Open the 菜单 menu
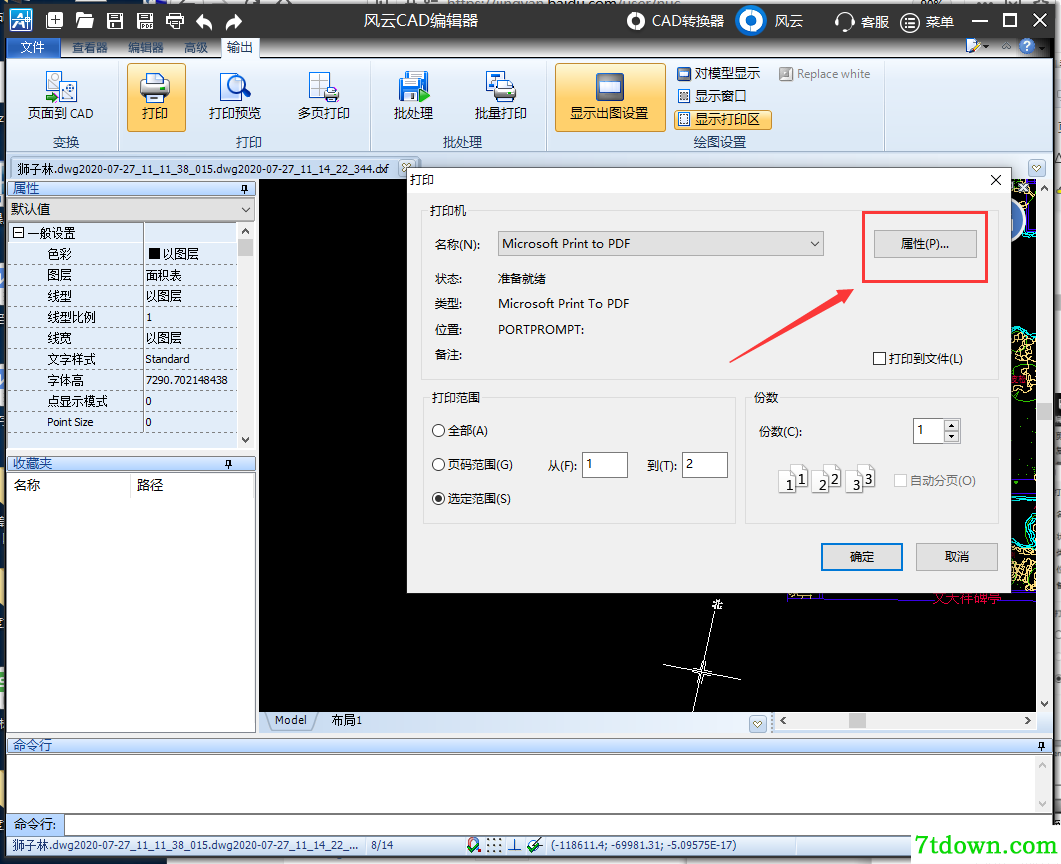Screen dimensions: 1061x864 (927, 22)
